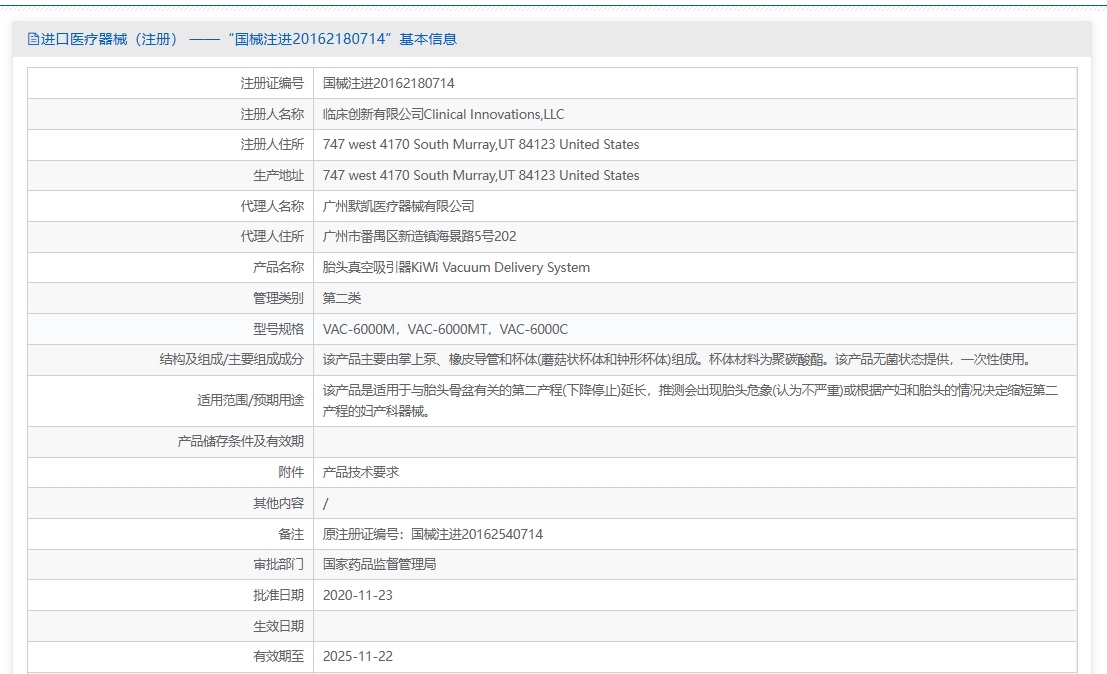Screen dimensions: 1107x674
Task: Select the intended use text starting 该产品是适用于
Action: (x=690, y=401)
